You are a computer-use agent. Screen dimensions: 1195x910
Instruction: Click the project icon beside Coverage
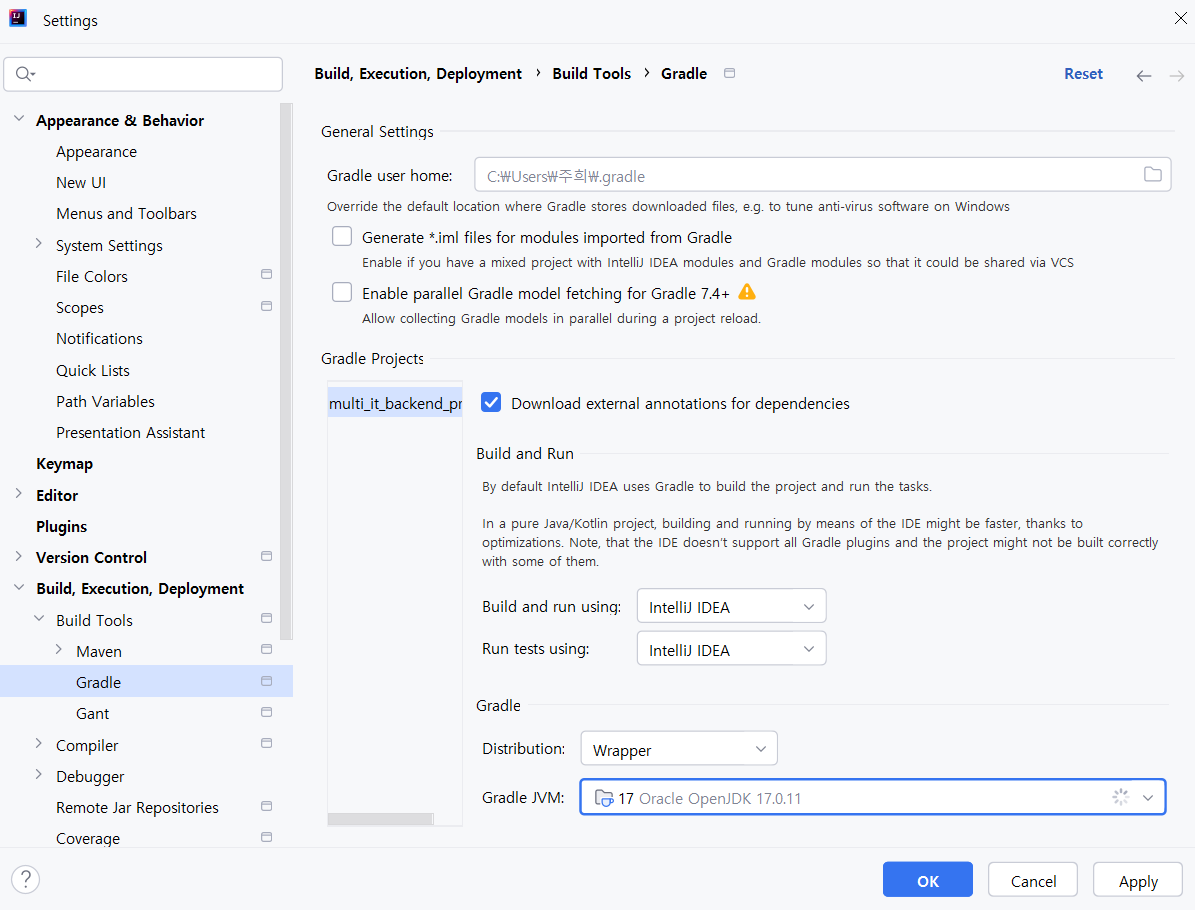pos(266,837)
